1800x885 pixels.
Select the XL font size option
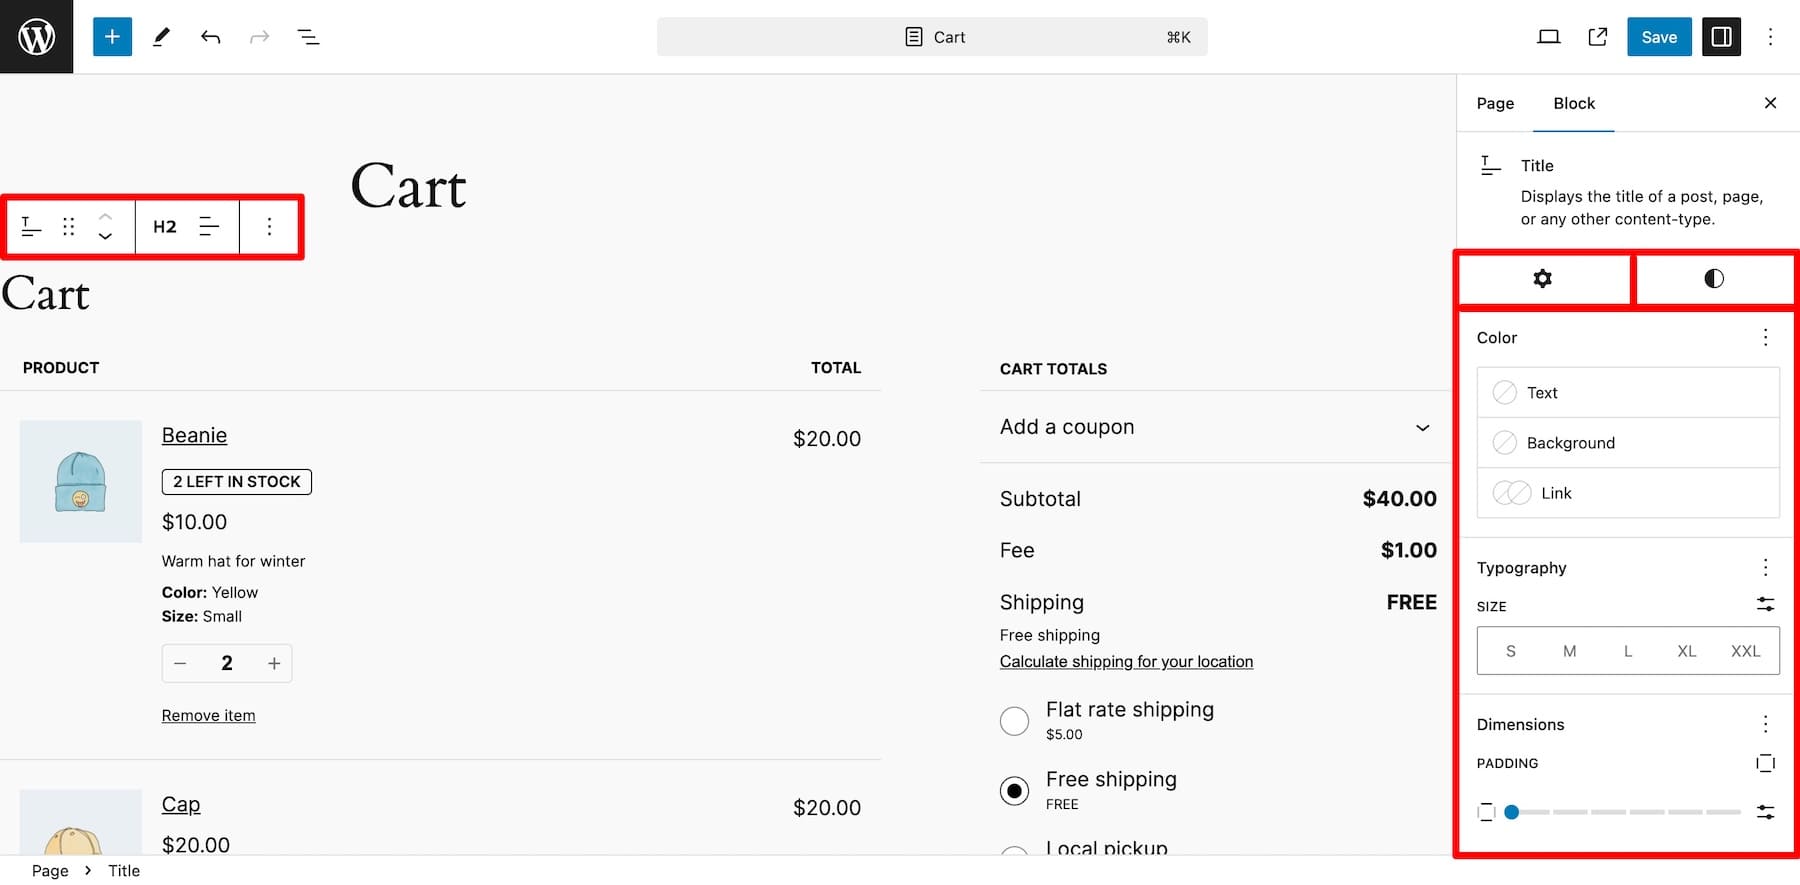tap(1686, 651)
